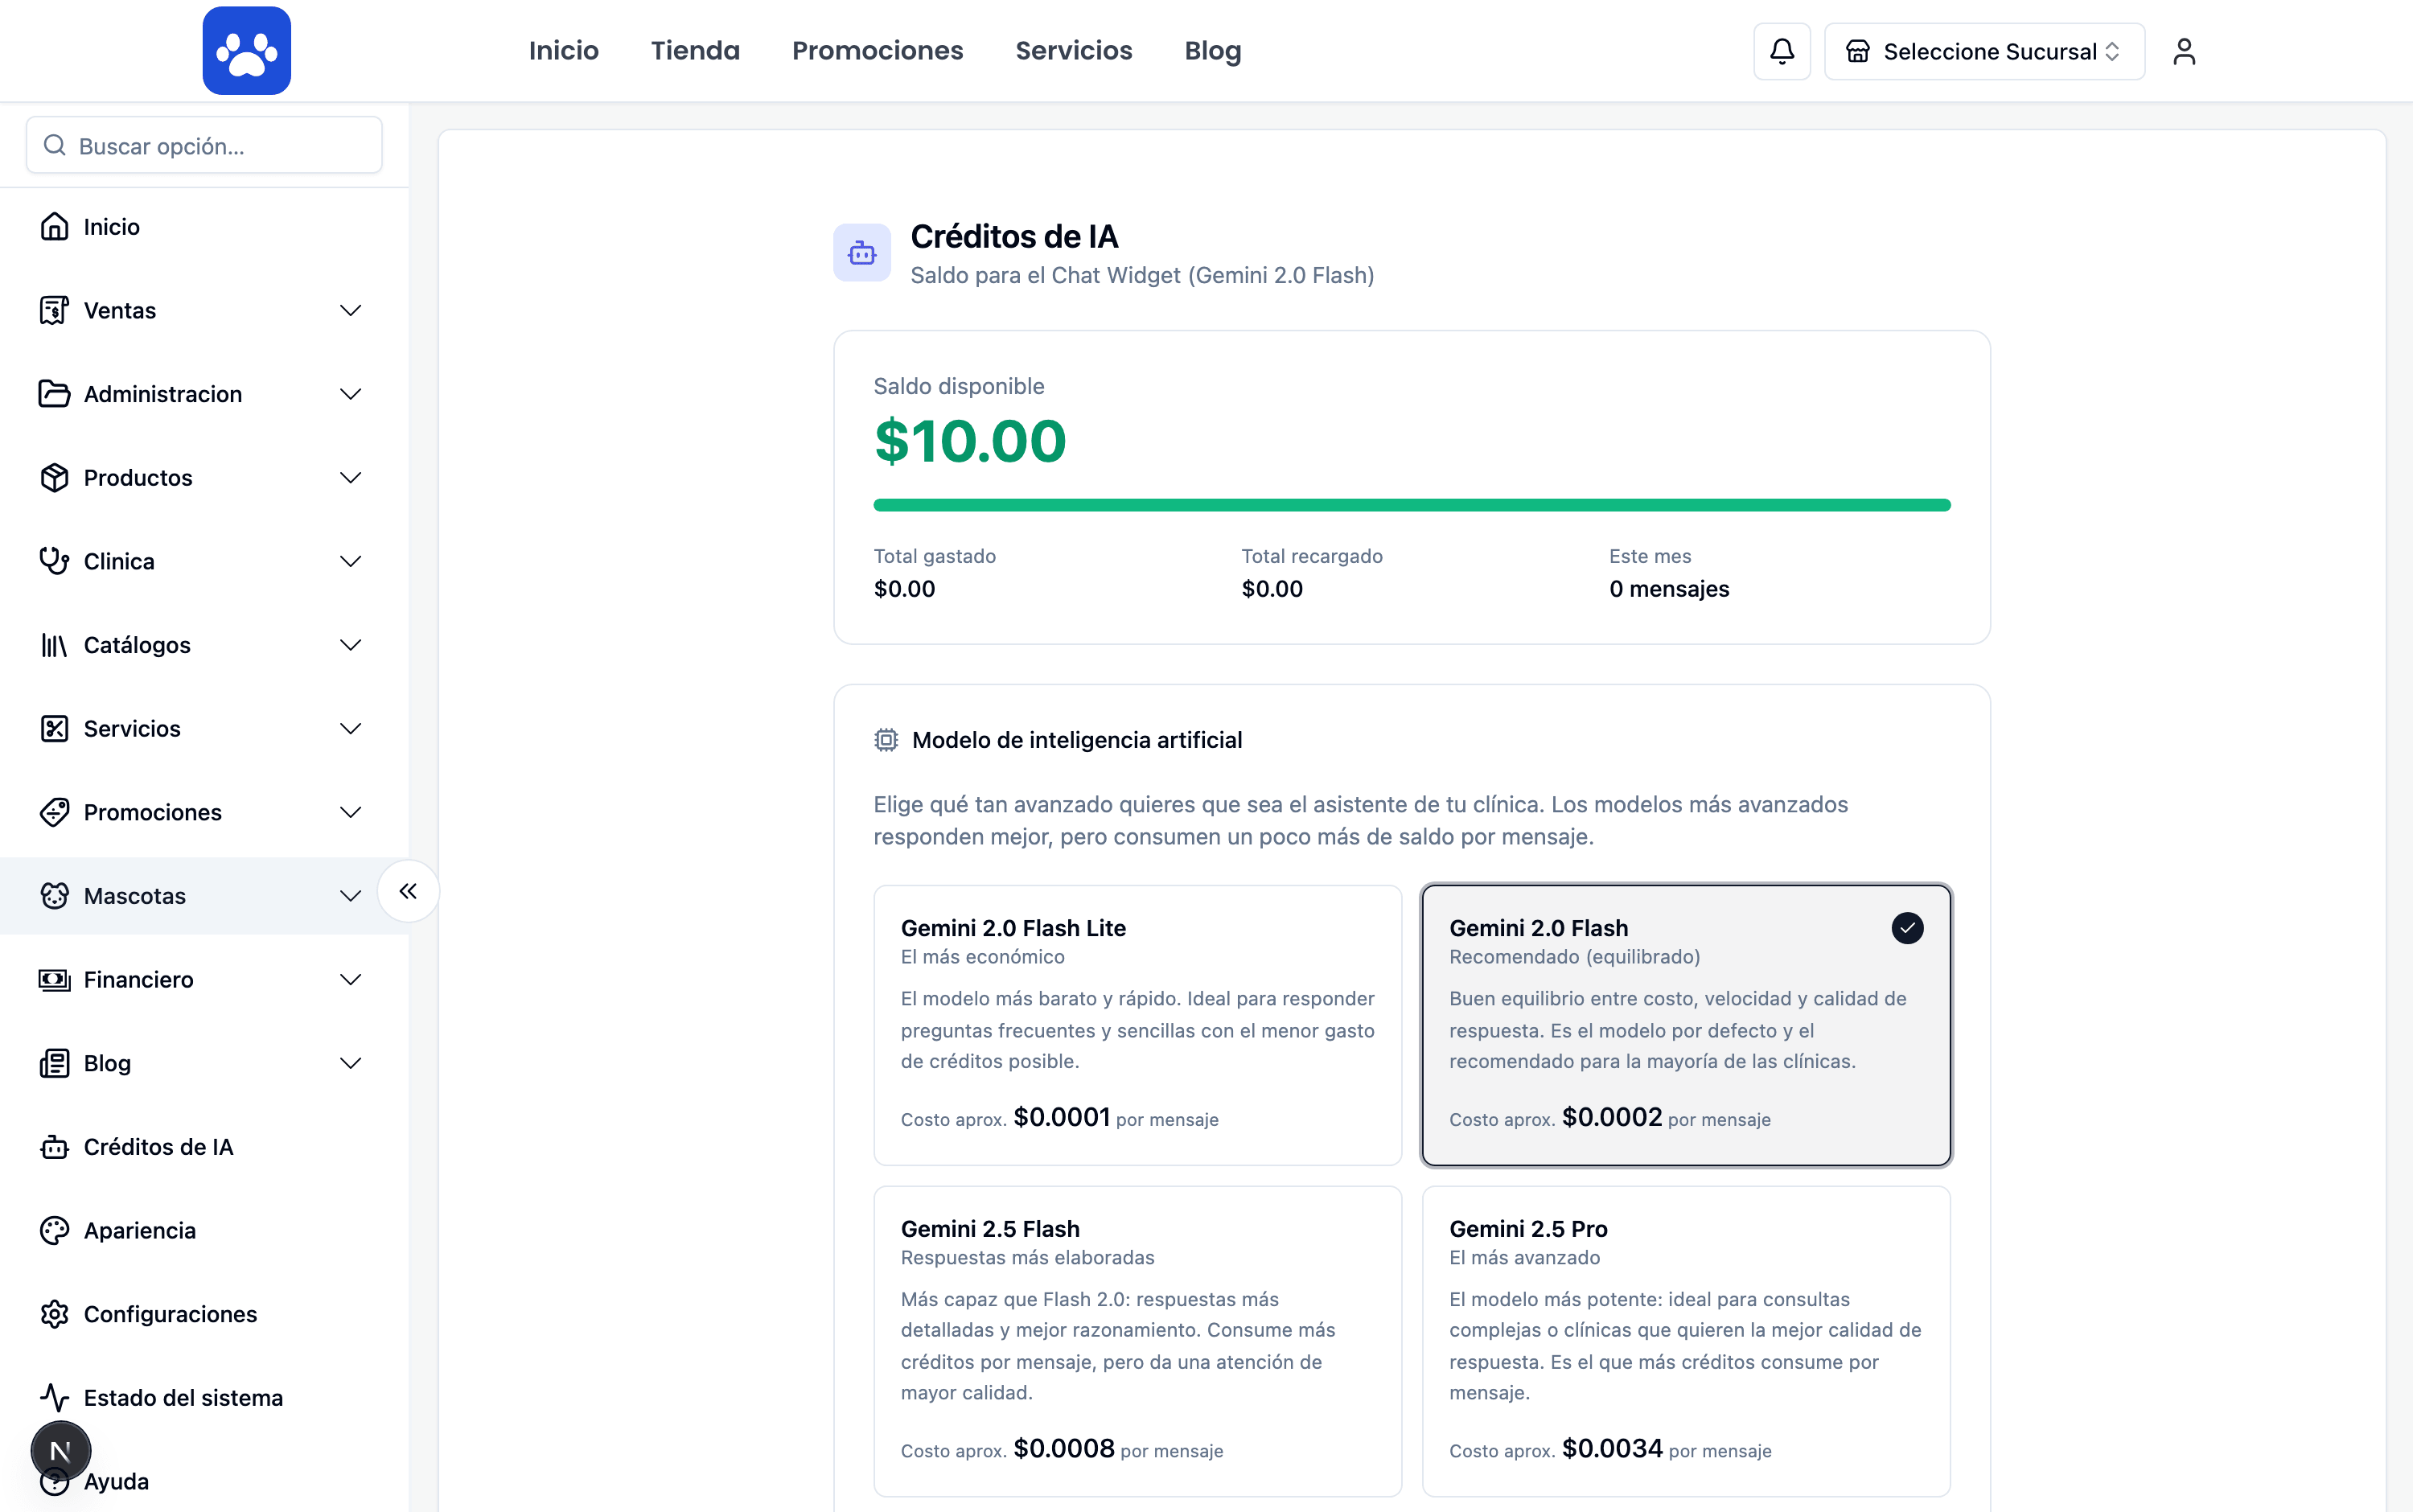Click the '$0.0008' cost of Gemini 2.5 Flash
The height and width of the screenshot is (1512, 2413).
click(x=1064, y=1448)
